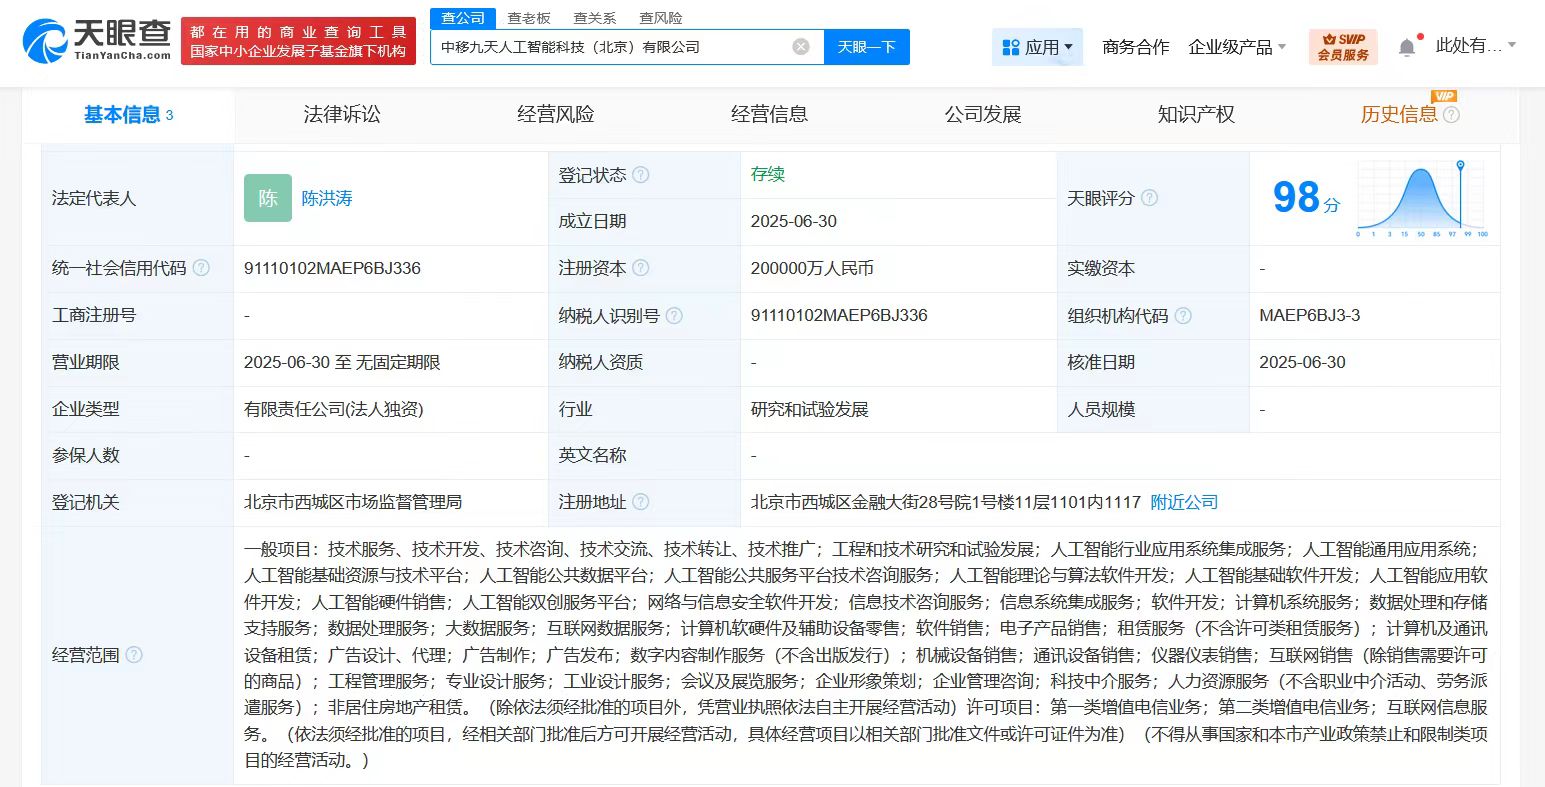
Task: Click help icon beside 纳税人识别号
Action: 674,316
